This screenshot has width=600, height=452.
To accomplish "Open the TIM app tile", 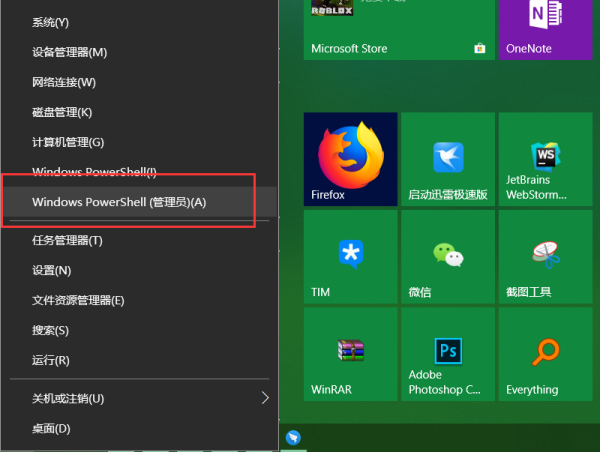I will coord(351,257).
